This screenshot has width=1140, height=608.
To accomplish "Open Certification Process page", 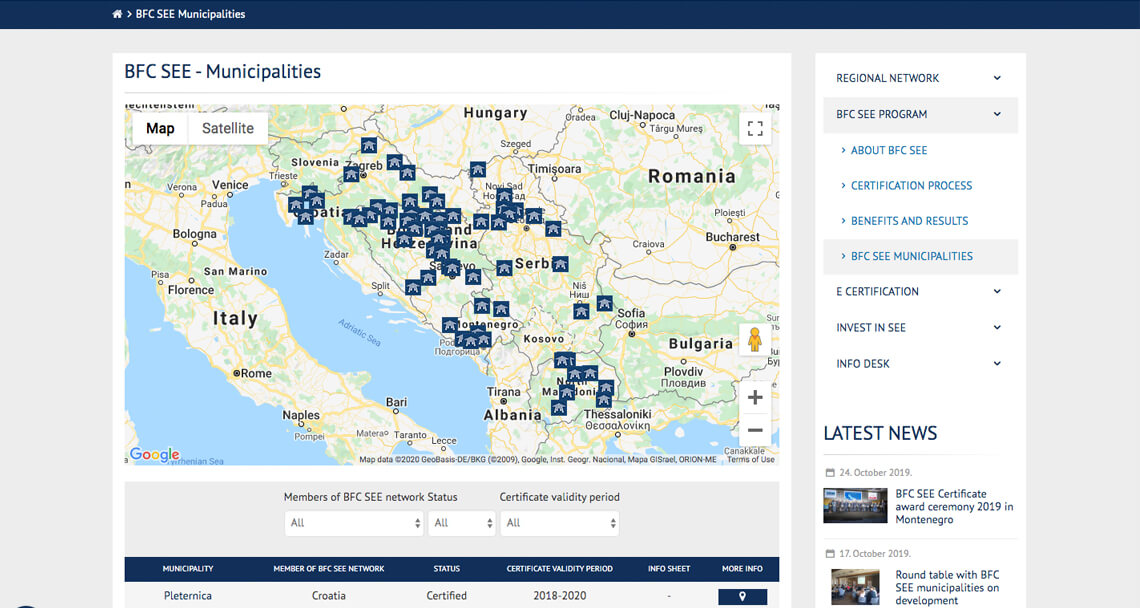I will pos(911,185).
